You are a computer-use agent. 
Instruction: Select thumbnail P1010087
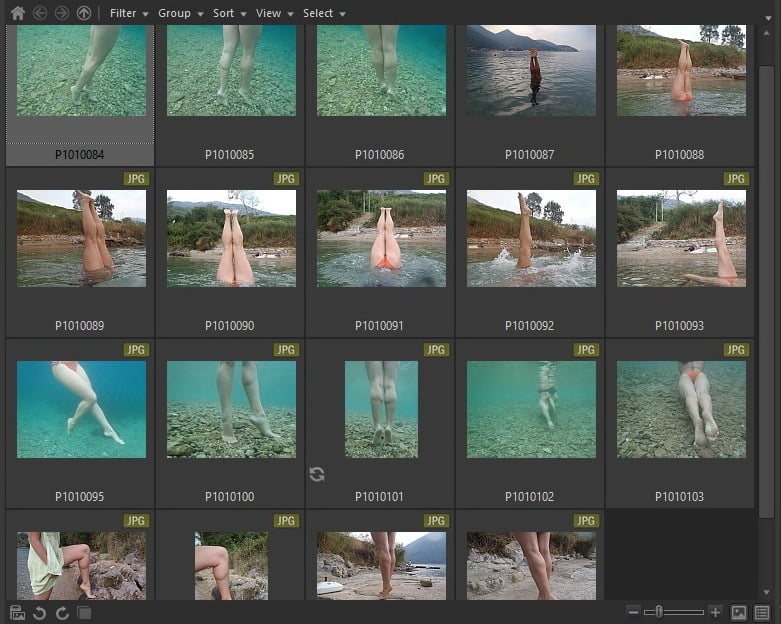pos(531,70)
